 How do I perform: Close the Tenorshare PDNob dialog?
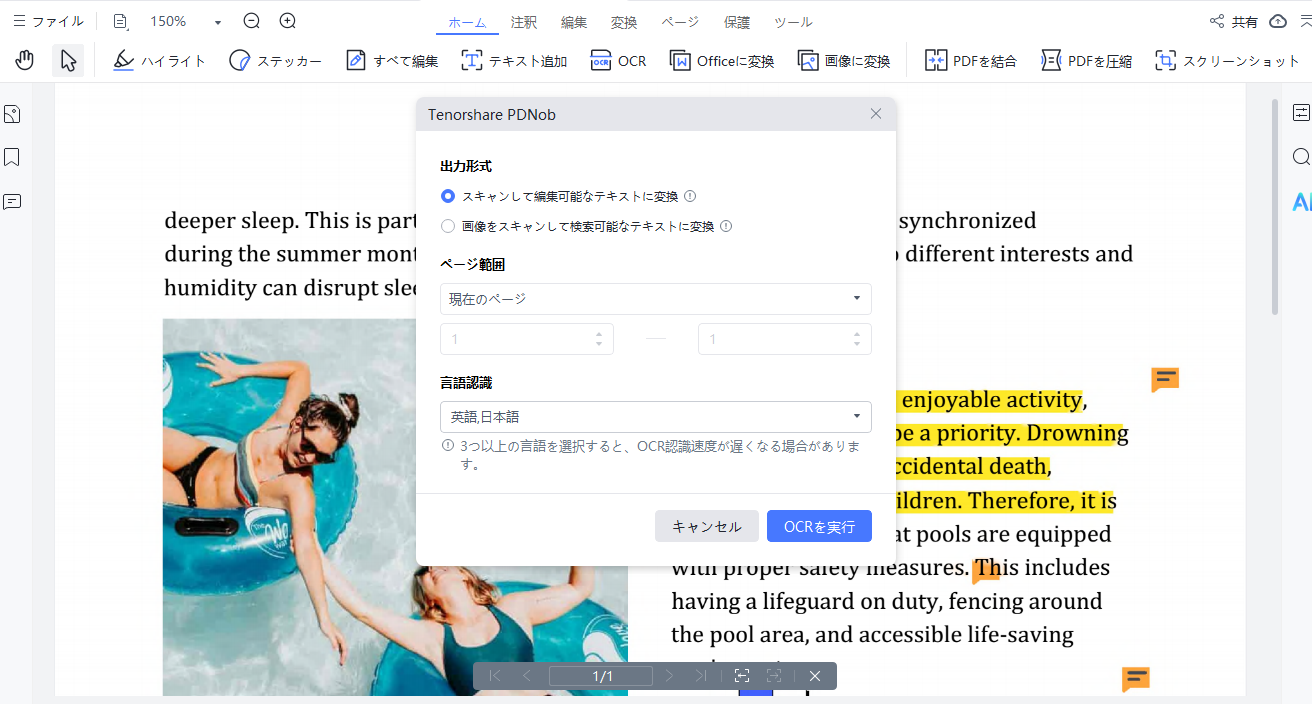pyautogui.click(x=876, y=114)
